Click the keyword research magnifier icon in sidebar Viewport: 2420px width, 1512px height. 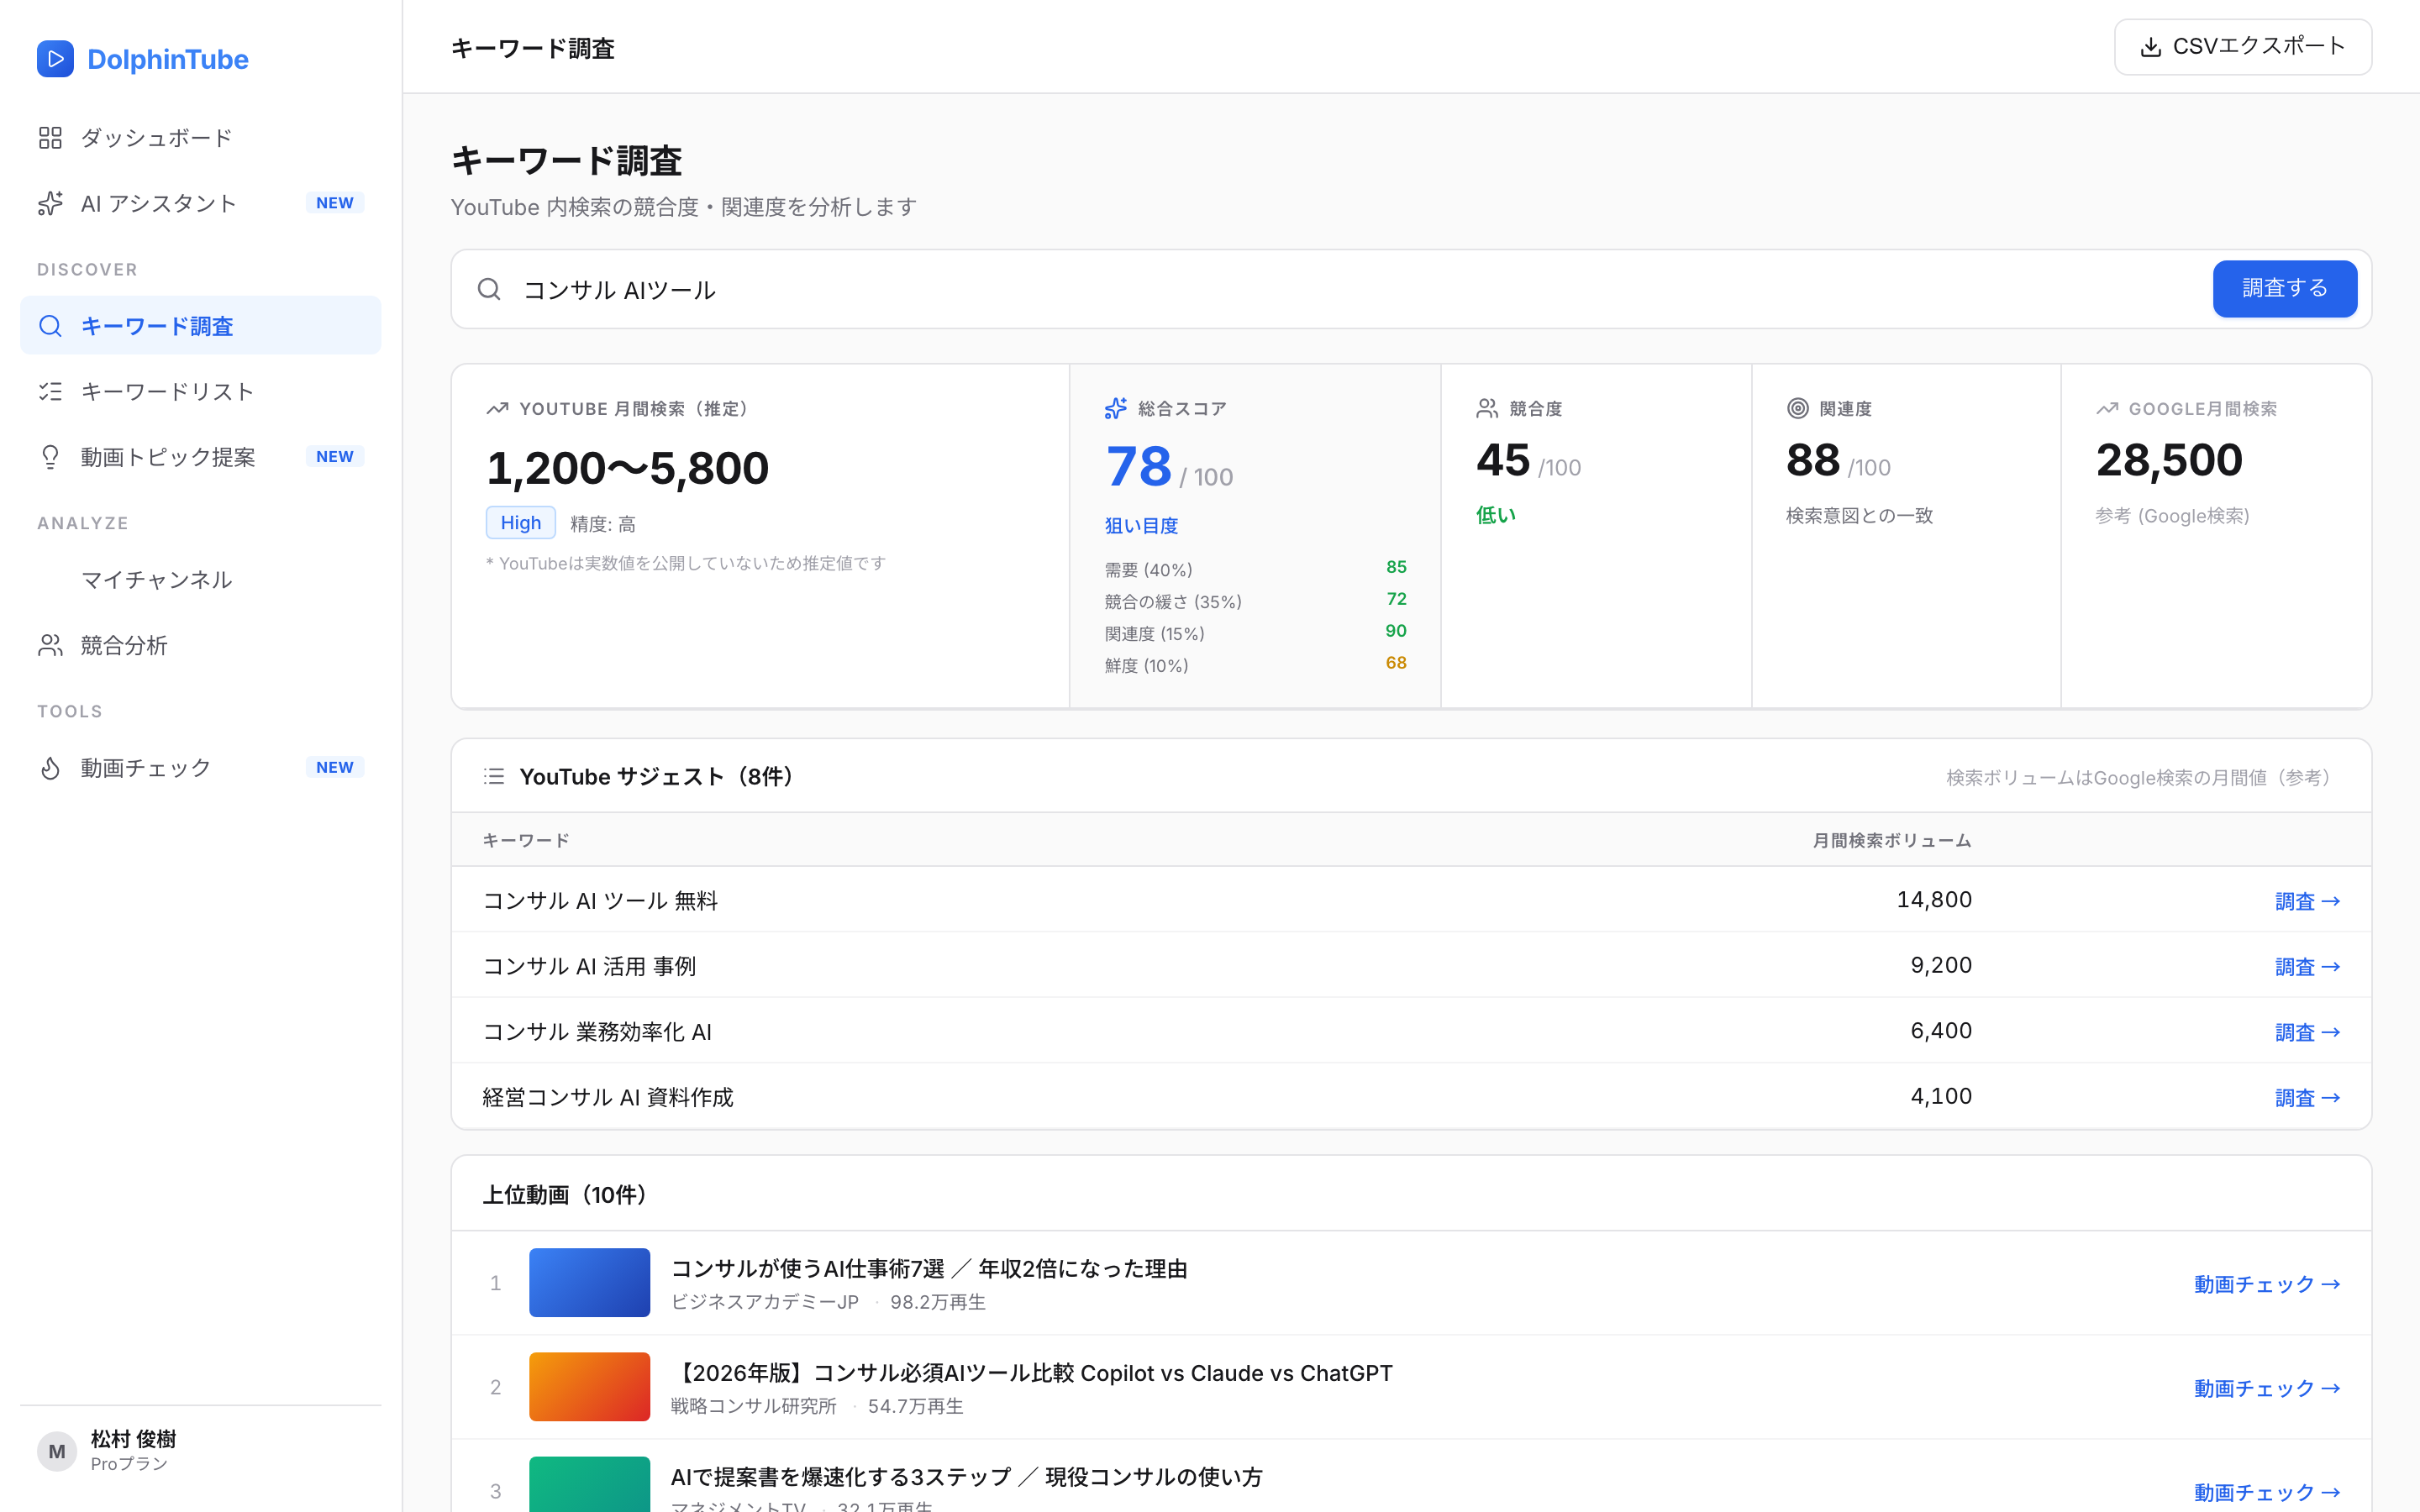[x=50, y=326]
